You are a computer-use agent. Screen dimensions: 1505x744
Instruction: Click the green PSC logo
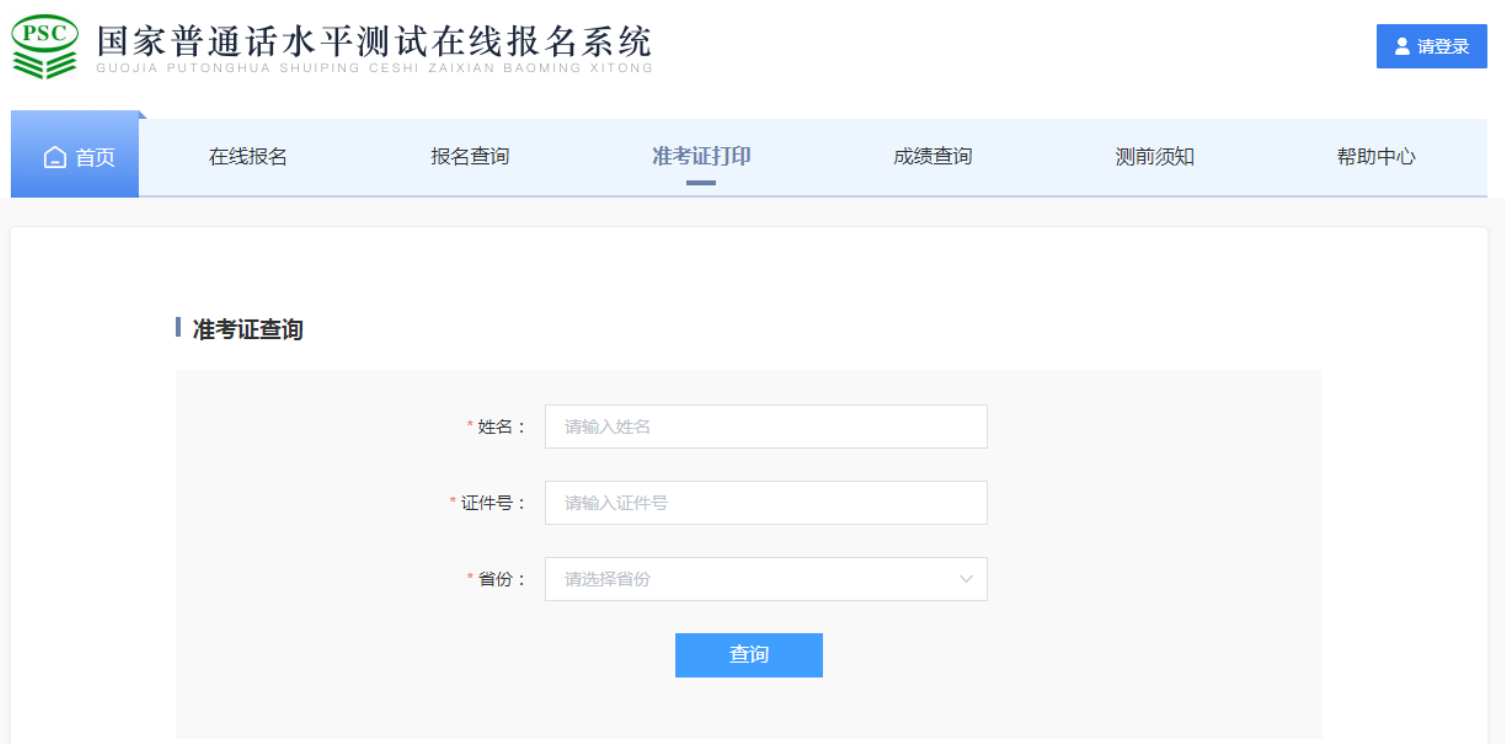click(x=45, y=47)
